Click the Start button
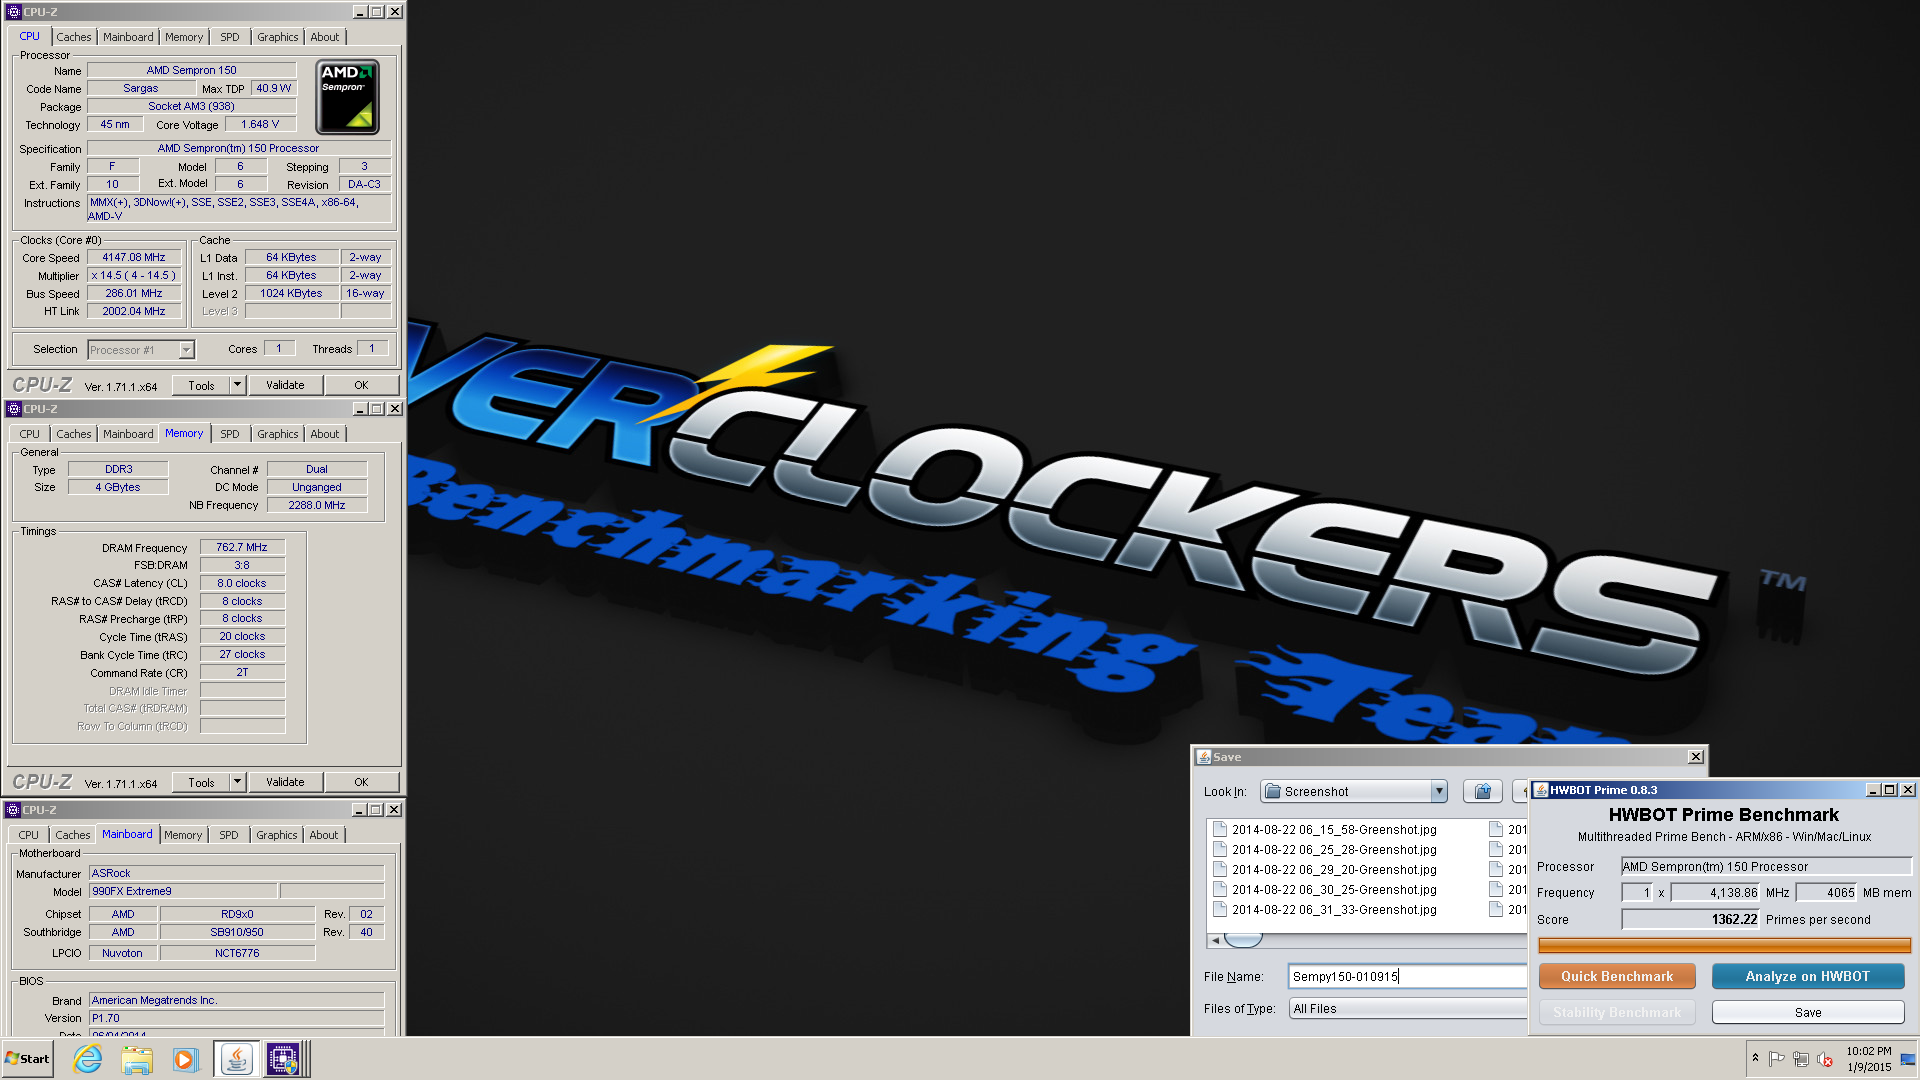Viewport: 1920px width, 1080px height. tap(27, 1059)
